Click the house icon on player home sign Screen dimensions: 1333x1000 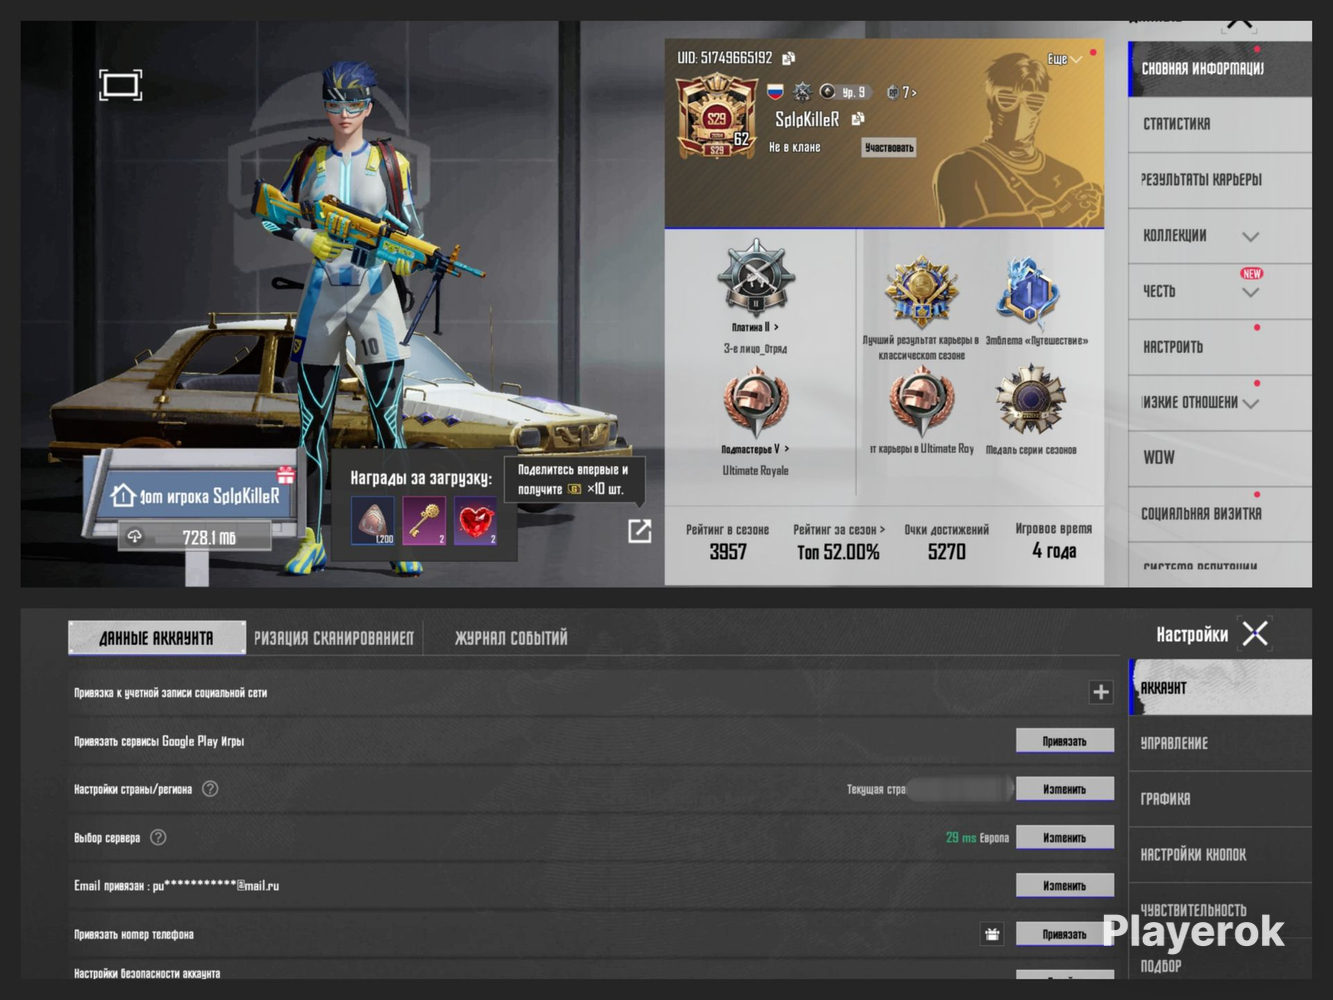(123, 495)
